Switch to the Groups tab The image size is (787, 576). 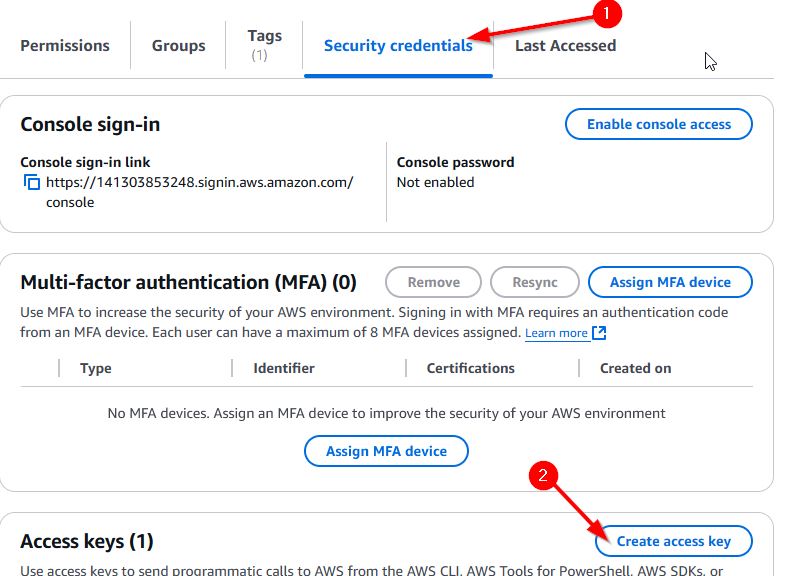179,45
